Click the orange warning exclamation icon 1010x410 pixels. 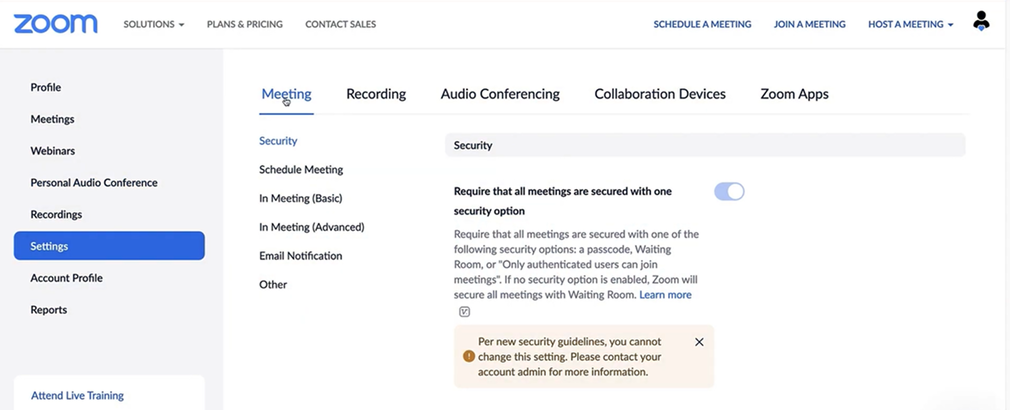coord(468,356)
